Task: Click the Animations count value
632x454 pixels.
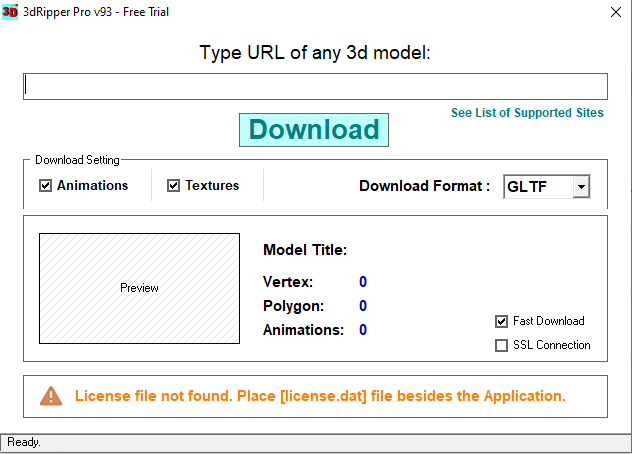Action: (363, 330)
